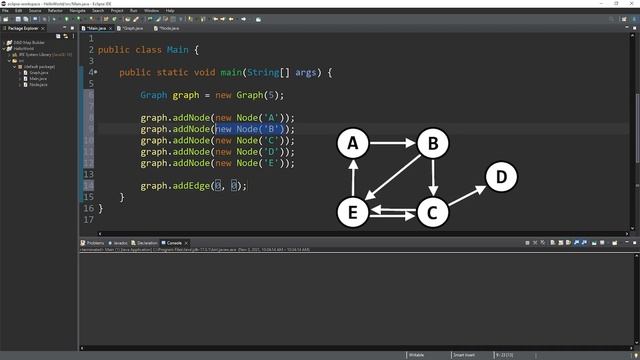This screenshot has height=360, width=640.
Task: Open the Source menu
Action: point(35,11)
